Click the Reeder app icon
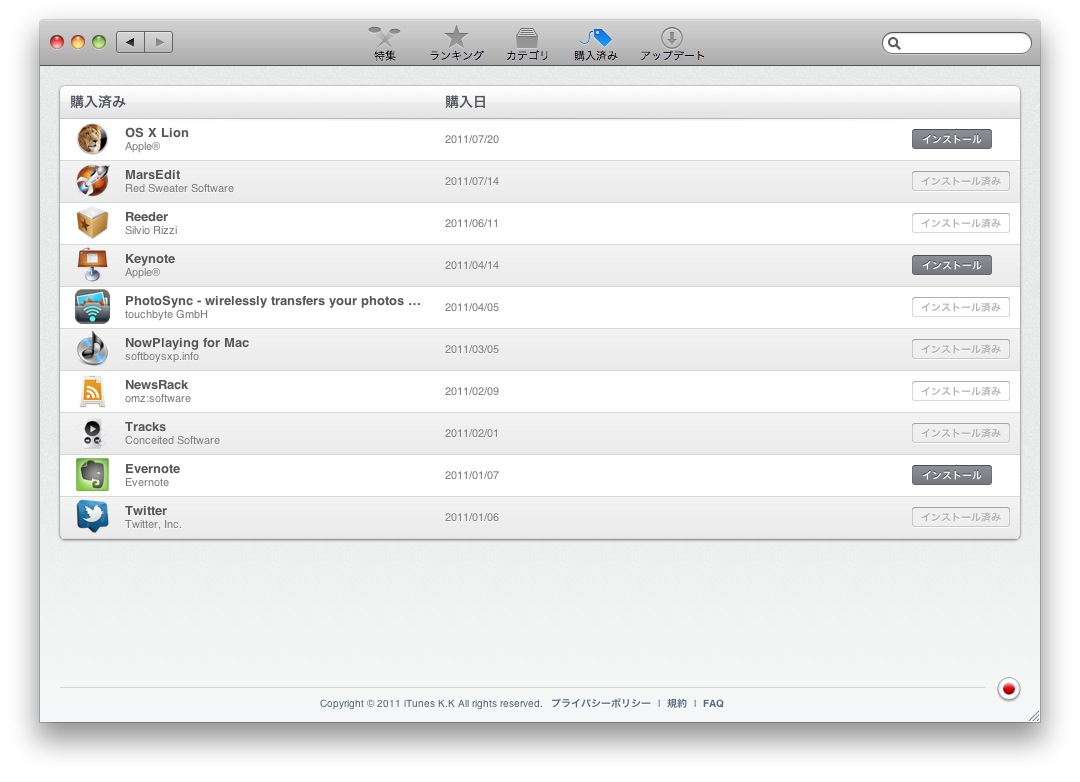The image size is (1080, 782). click(92, 223)
